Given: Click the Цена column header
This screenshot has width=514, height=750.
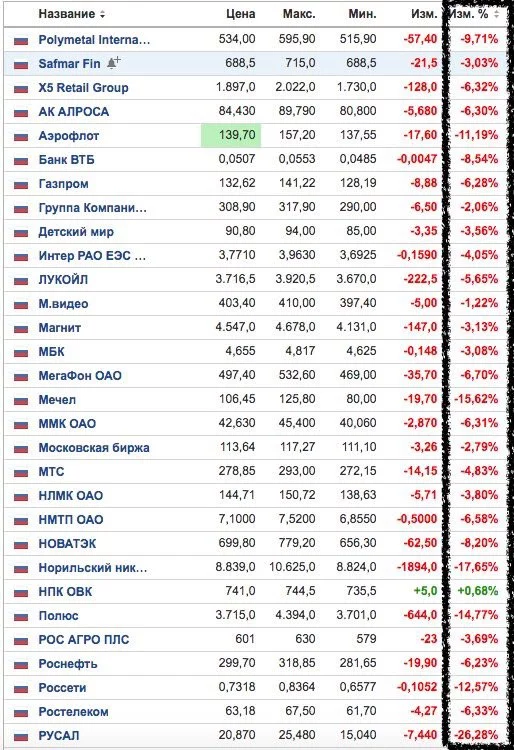Looking at the screenshot, I should (241, 14).
